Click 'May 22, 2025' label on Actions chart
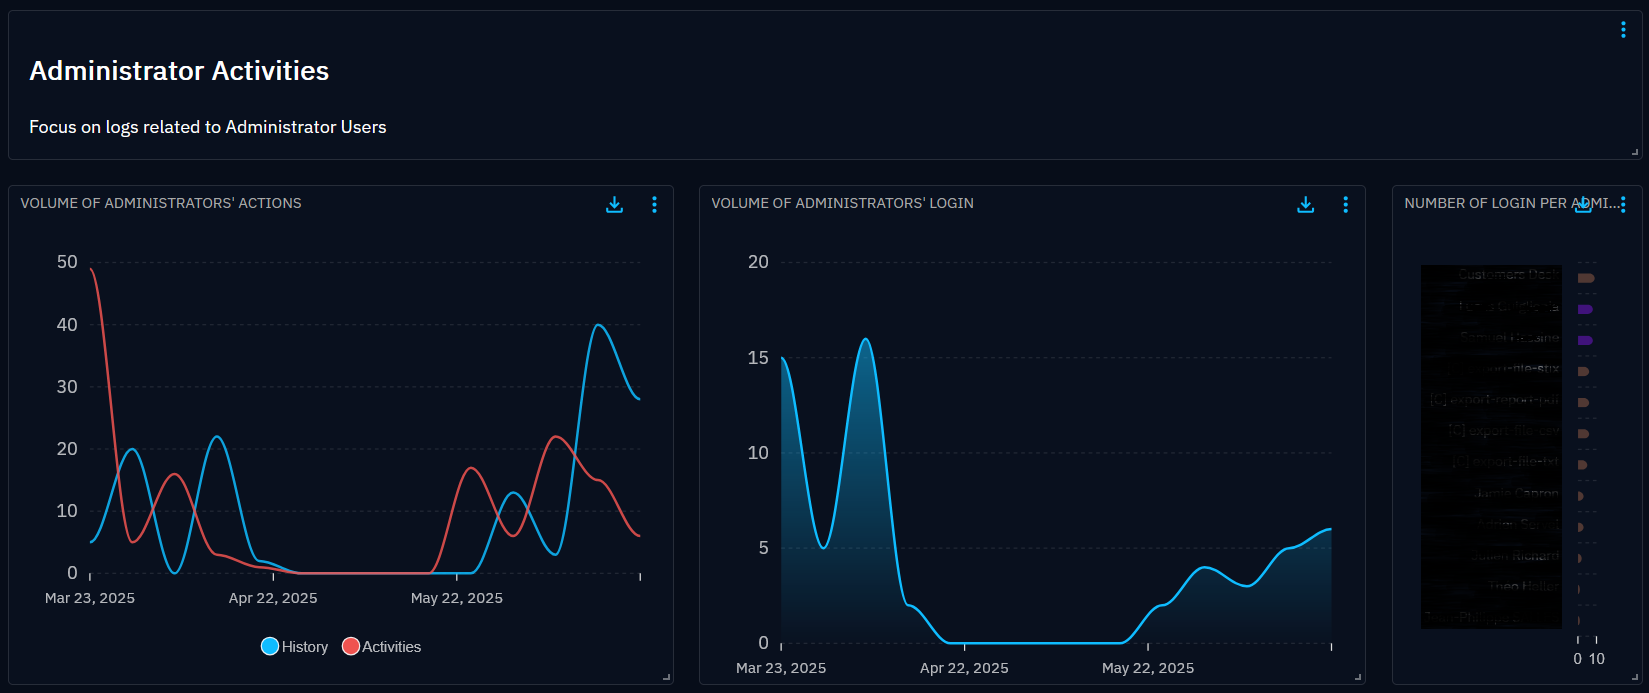The width and height of the screenshot is (1649, 693). coord(457,598)
